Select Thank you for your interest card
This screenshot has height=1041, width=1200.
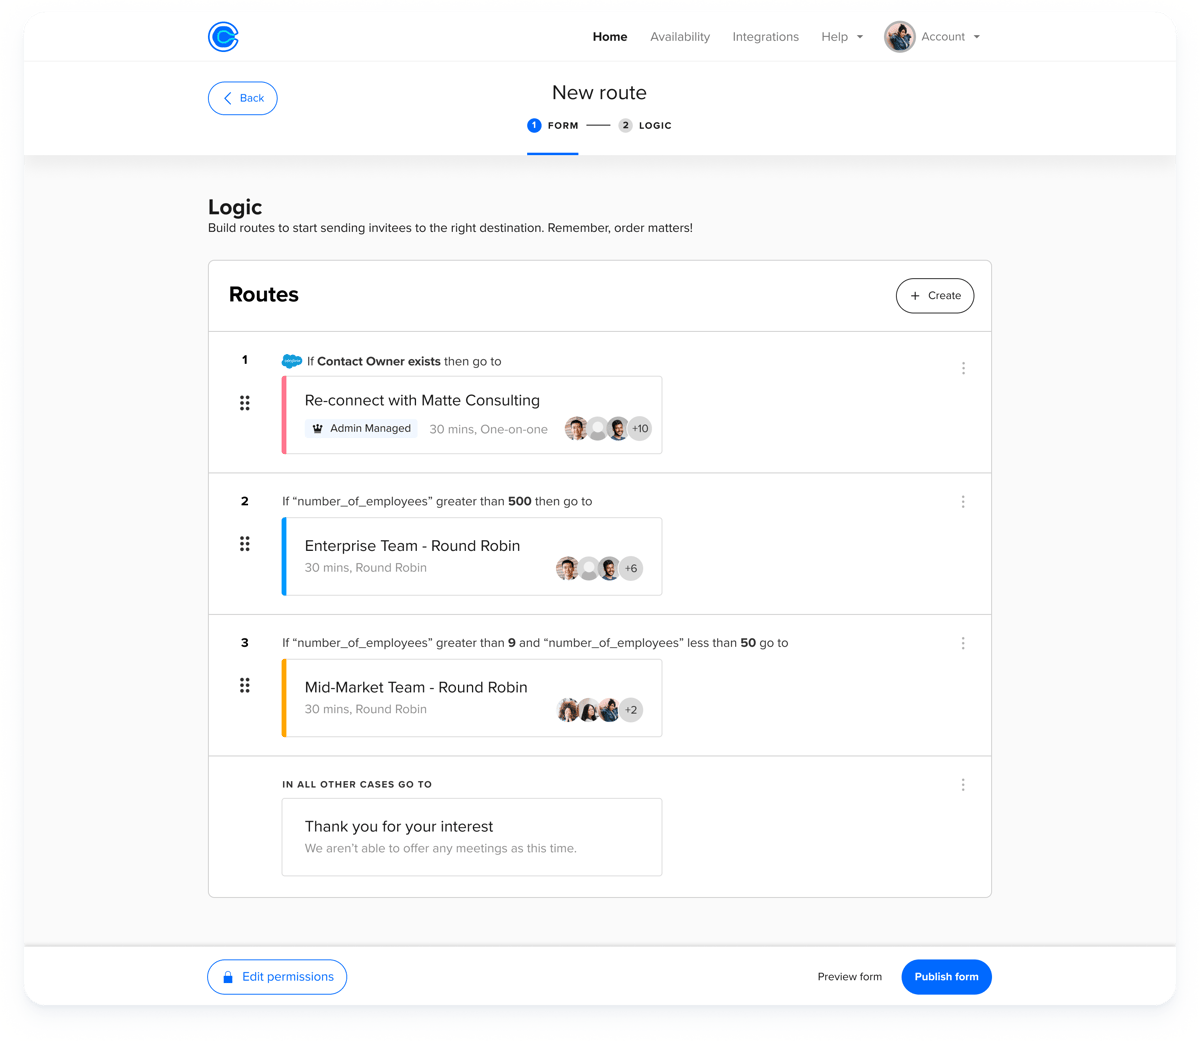click(472, 837)
